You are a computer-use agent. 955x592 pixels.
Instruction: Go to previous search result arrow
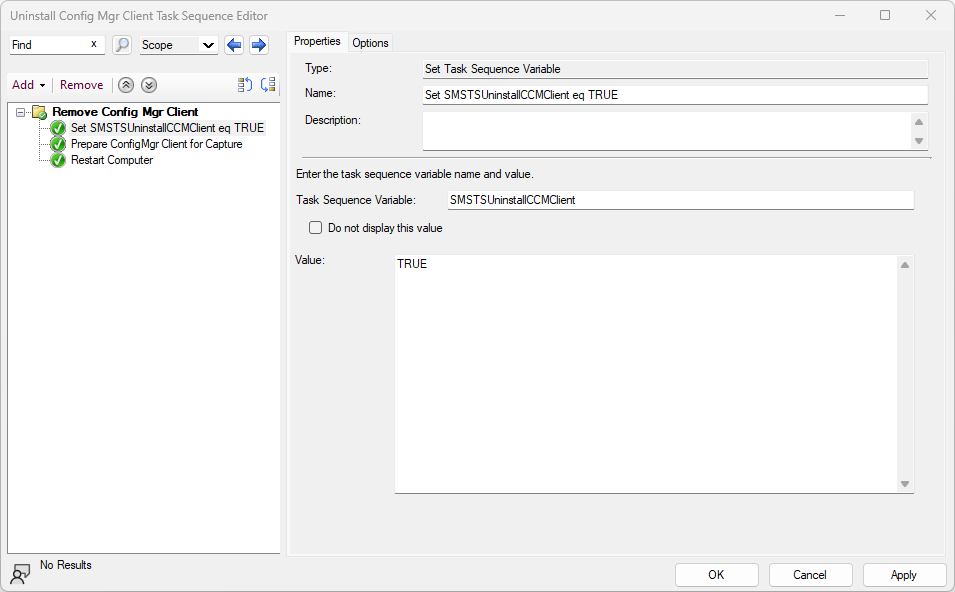pos(234,44)
